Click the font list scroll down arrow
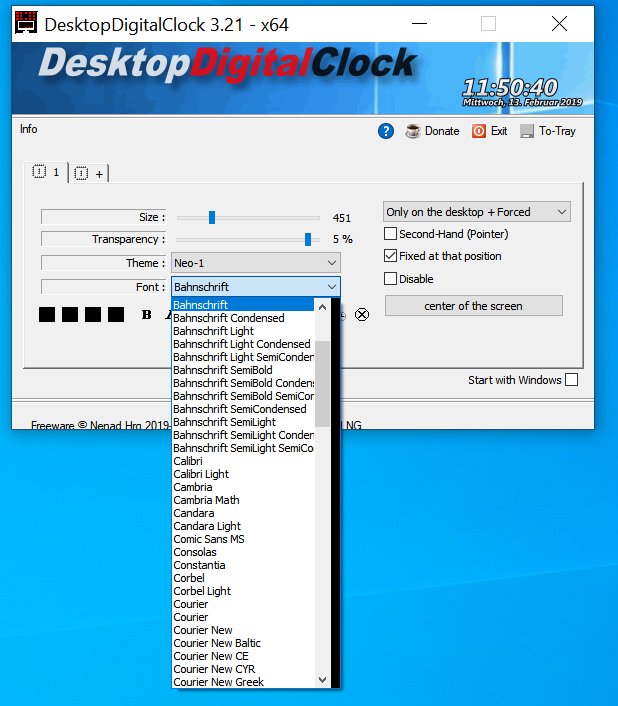 322,679
